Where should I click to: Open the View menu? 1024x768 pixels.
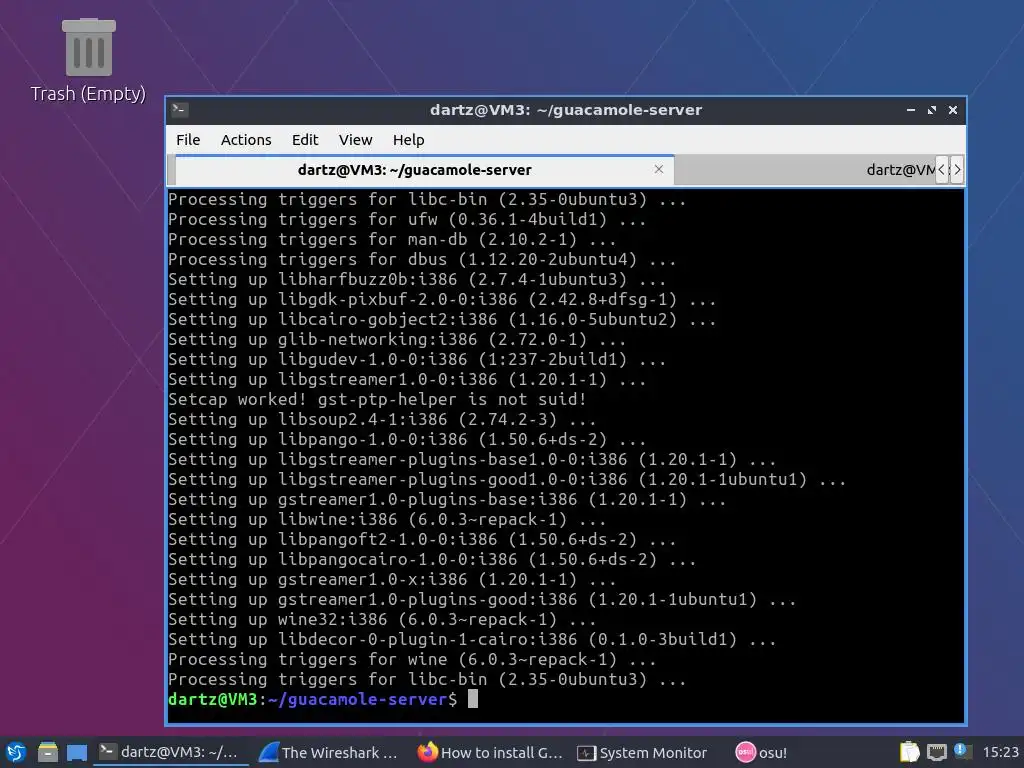[x=355, y=140]
